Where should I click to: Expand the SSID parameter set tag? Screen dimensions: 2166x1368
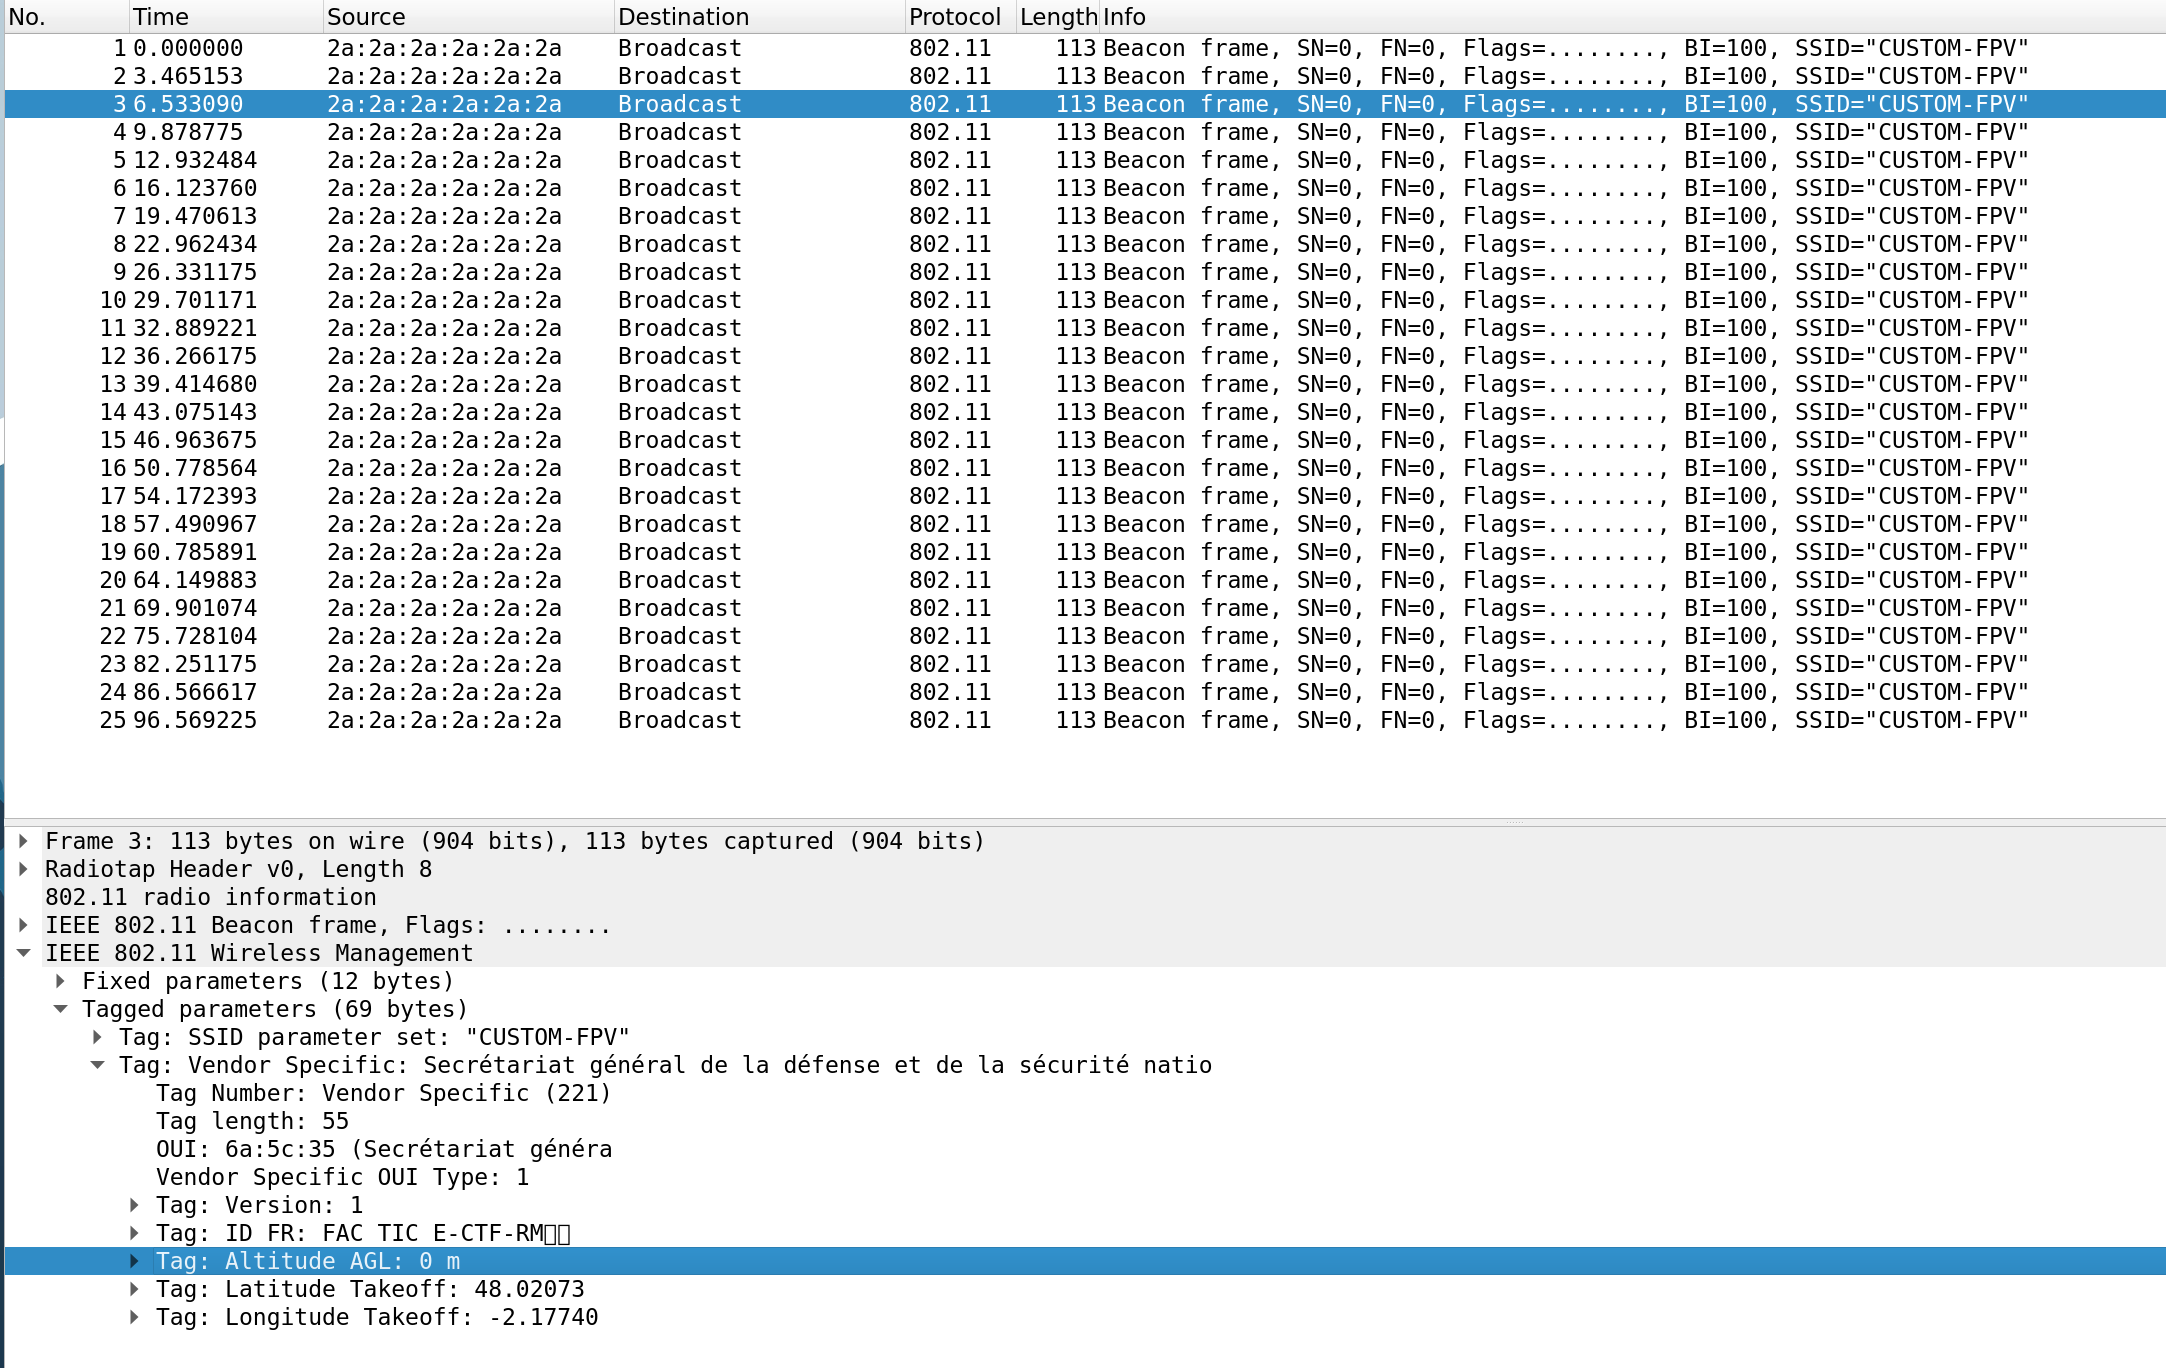pyautogui.click(x=97, y=1037)
